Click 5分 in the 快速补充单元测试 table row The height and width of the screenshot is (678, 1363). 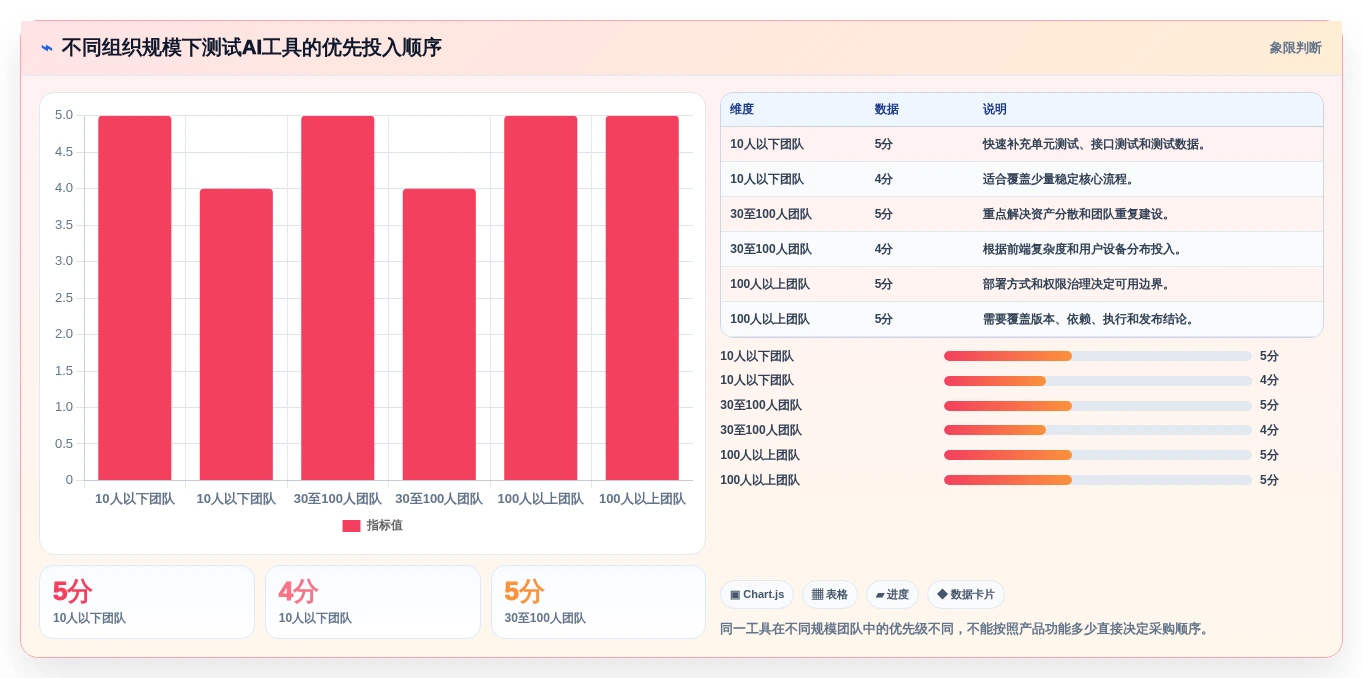tap(884, 144)
